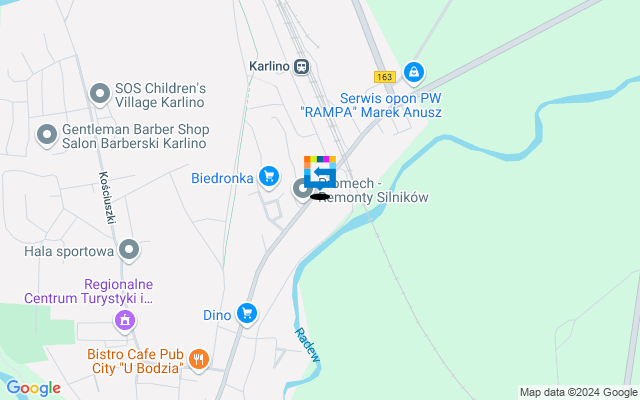The image size is (640, 400).
Task: Click the Serwis opon RAMPA shop marker
Action: (x=414, y=73)
